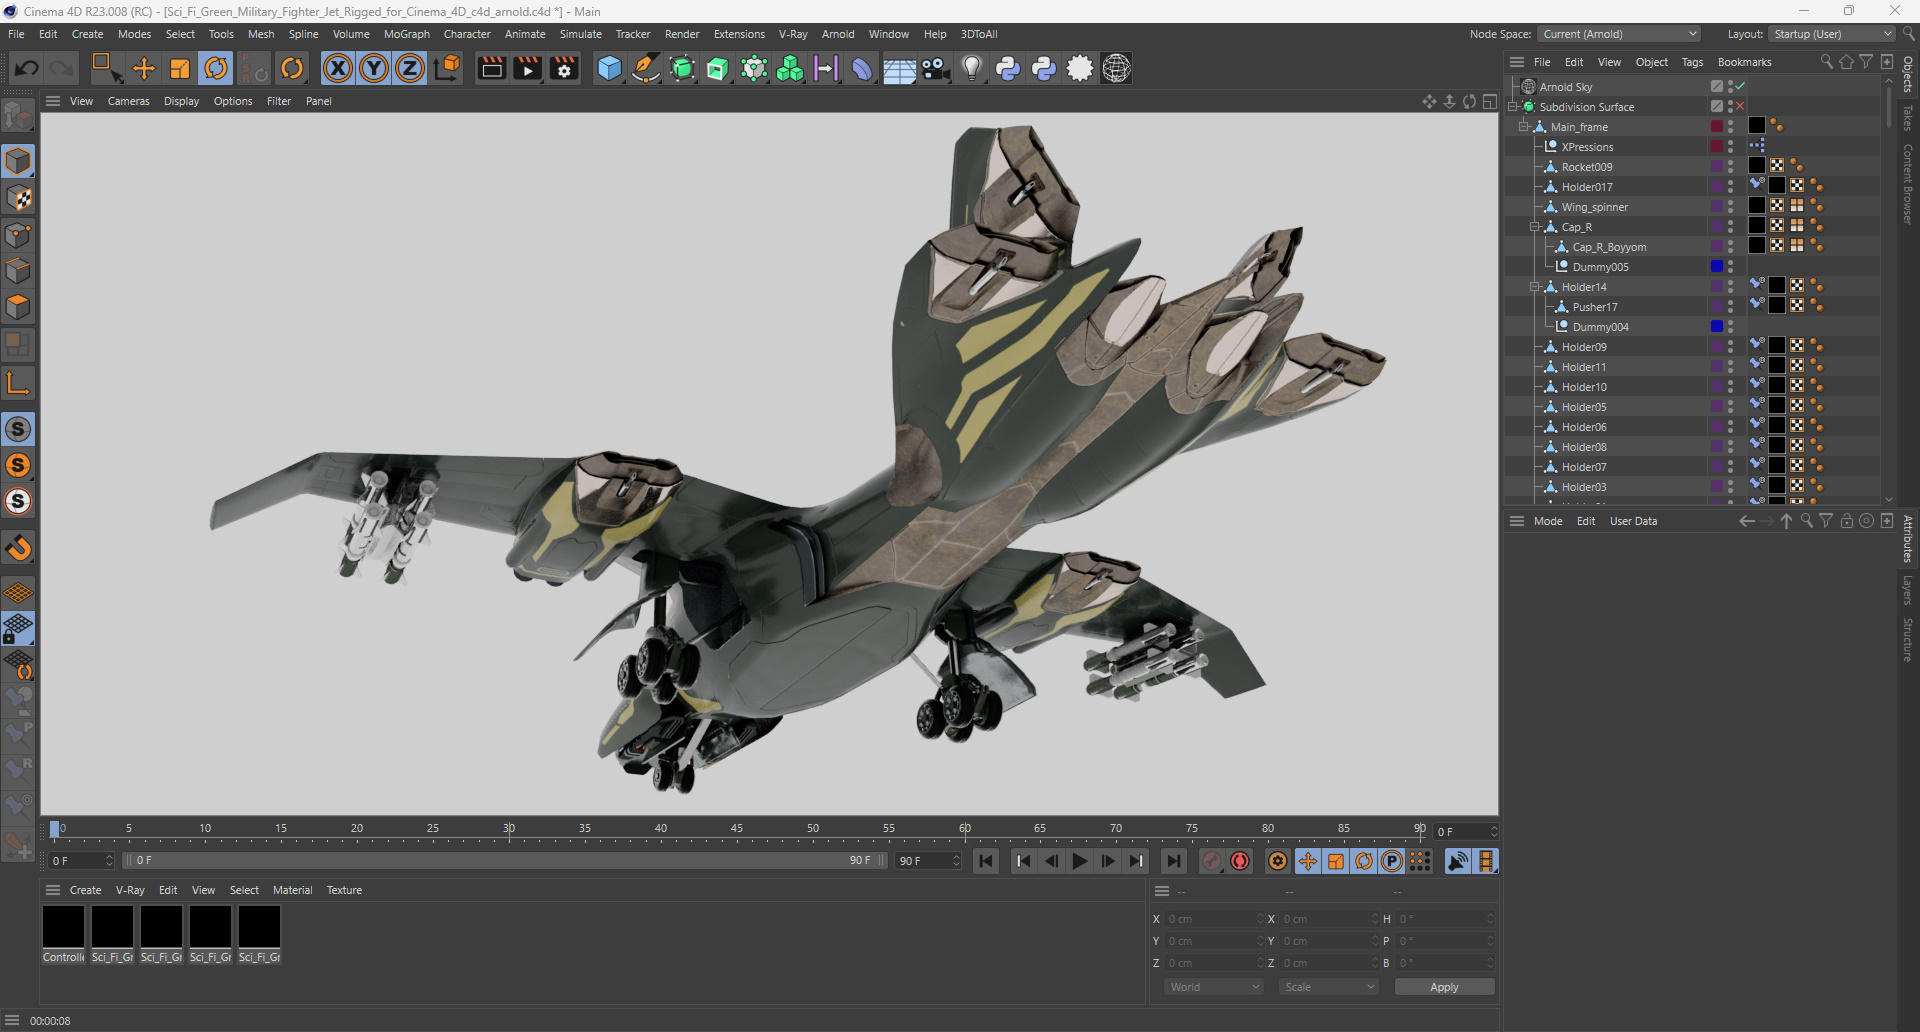
Task: Click Render View clapperboard icon
Action: click(491, 68)
